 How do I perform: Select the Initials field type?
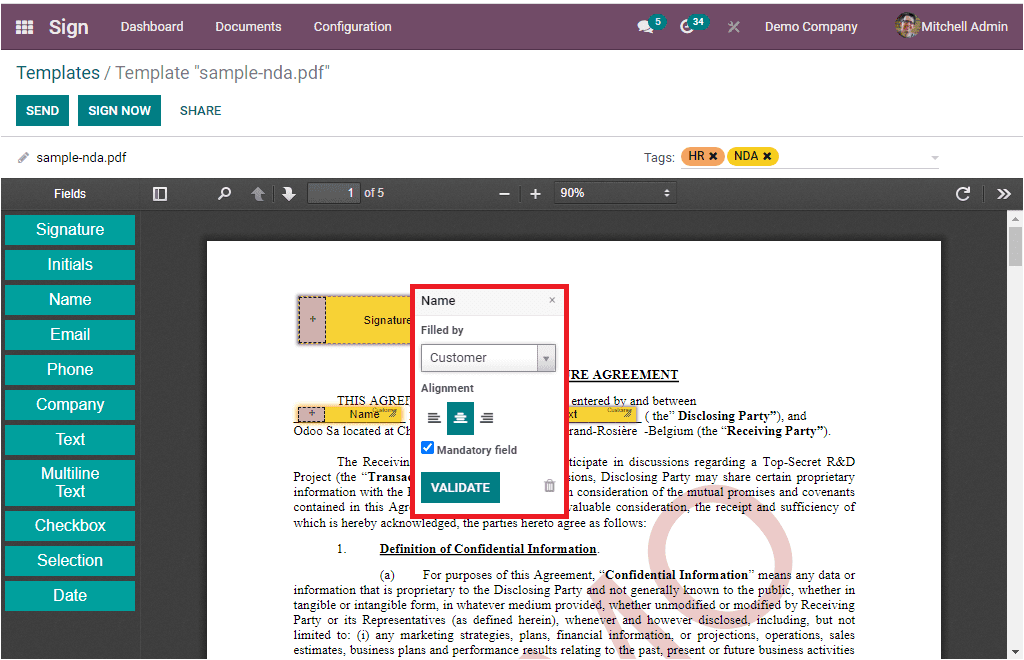[x=70, y=264]
